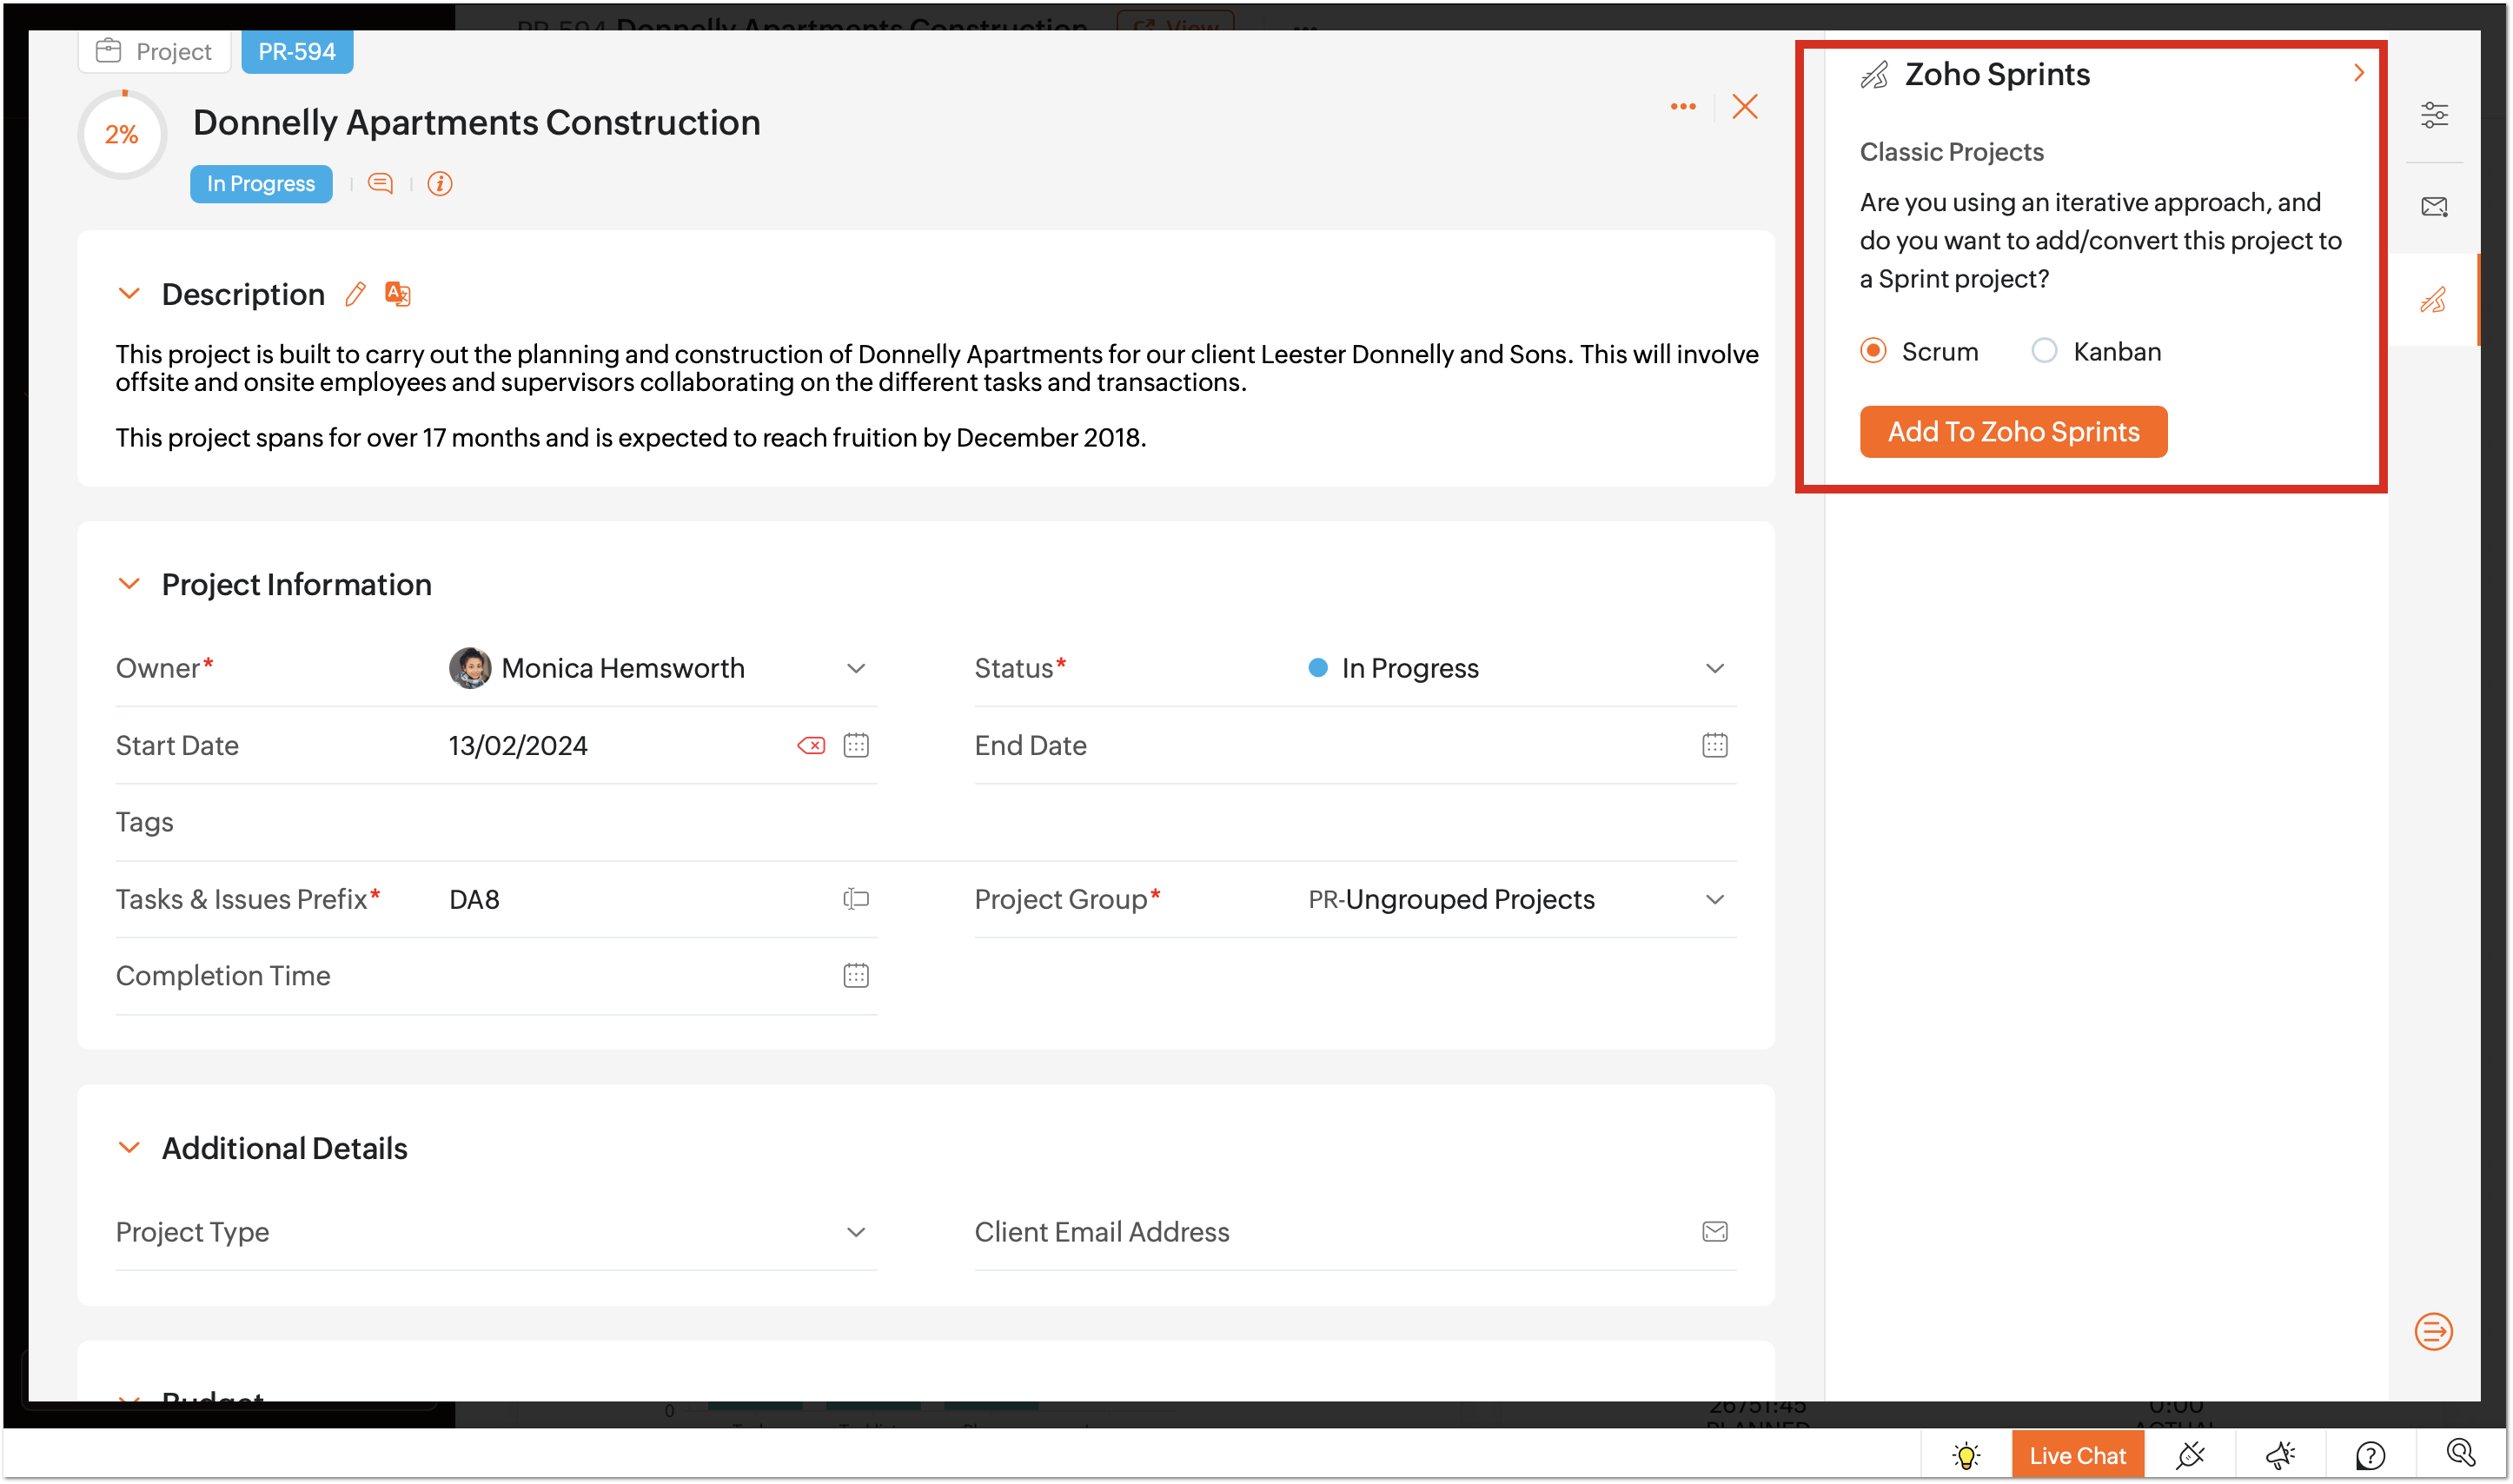Expand the Project Group dropdown
This screenshot has height=1484, width=2513.
(x=1714, y=900)
